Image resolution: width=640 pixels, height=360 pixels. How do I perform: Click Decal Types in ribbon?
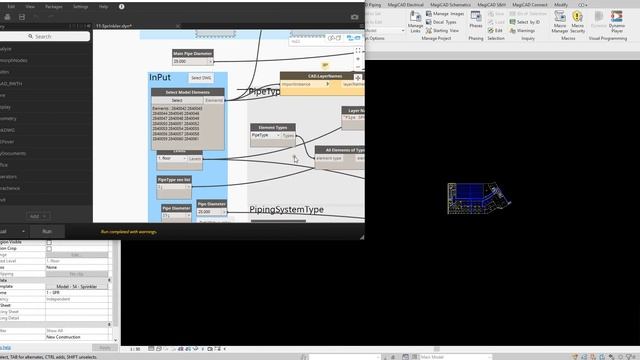(x=441, y=22)
